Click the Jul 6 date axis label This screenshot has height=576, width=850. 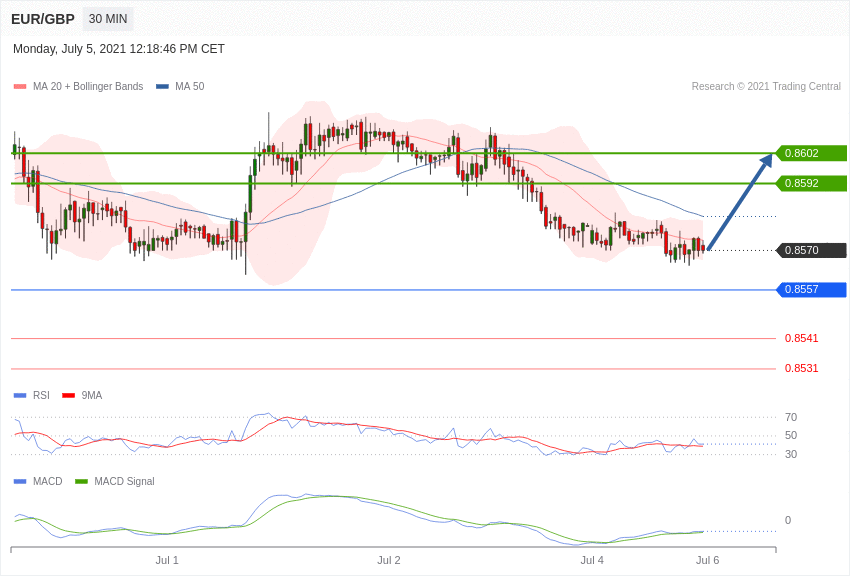(707, 560)
